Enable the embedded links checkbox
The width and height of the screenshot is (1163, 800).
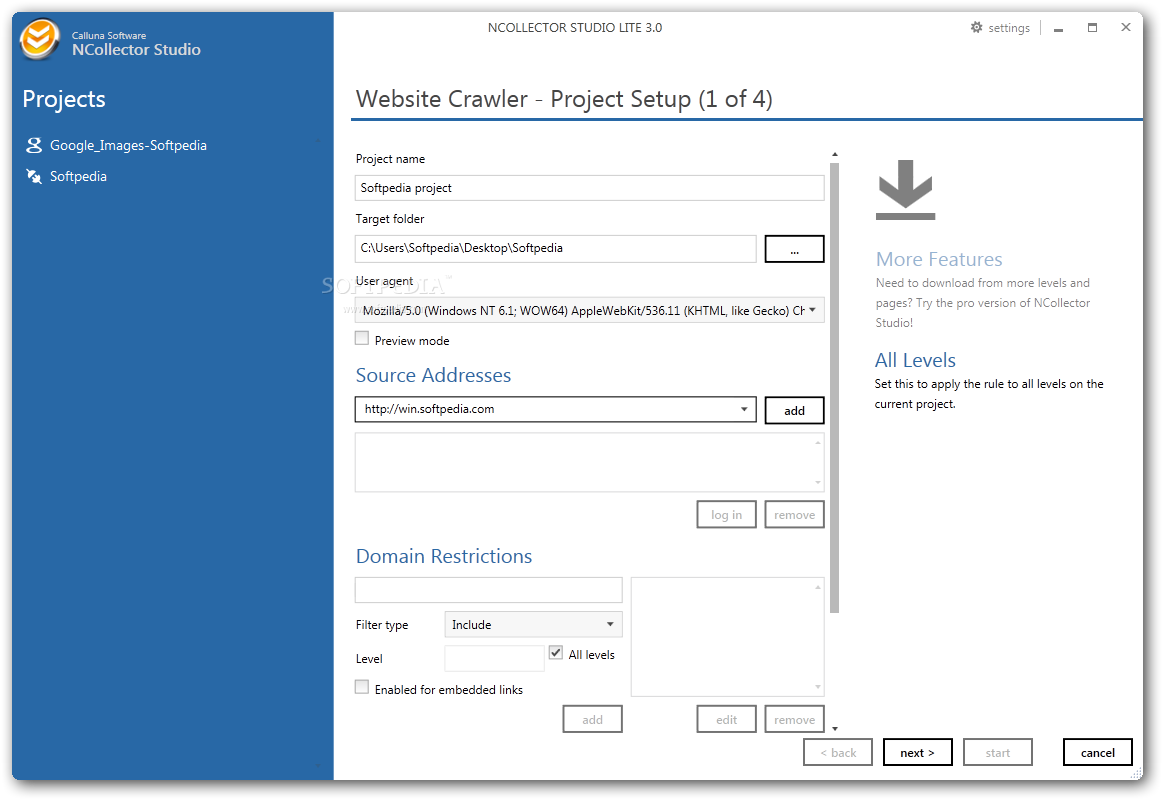[362, 687]
